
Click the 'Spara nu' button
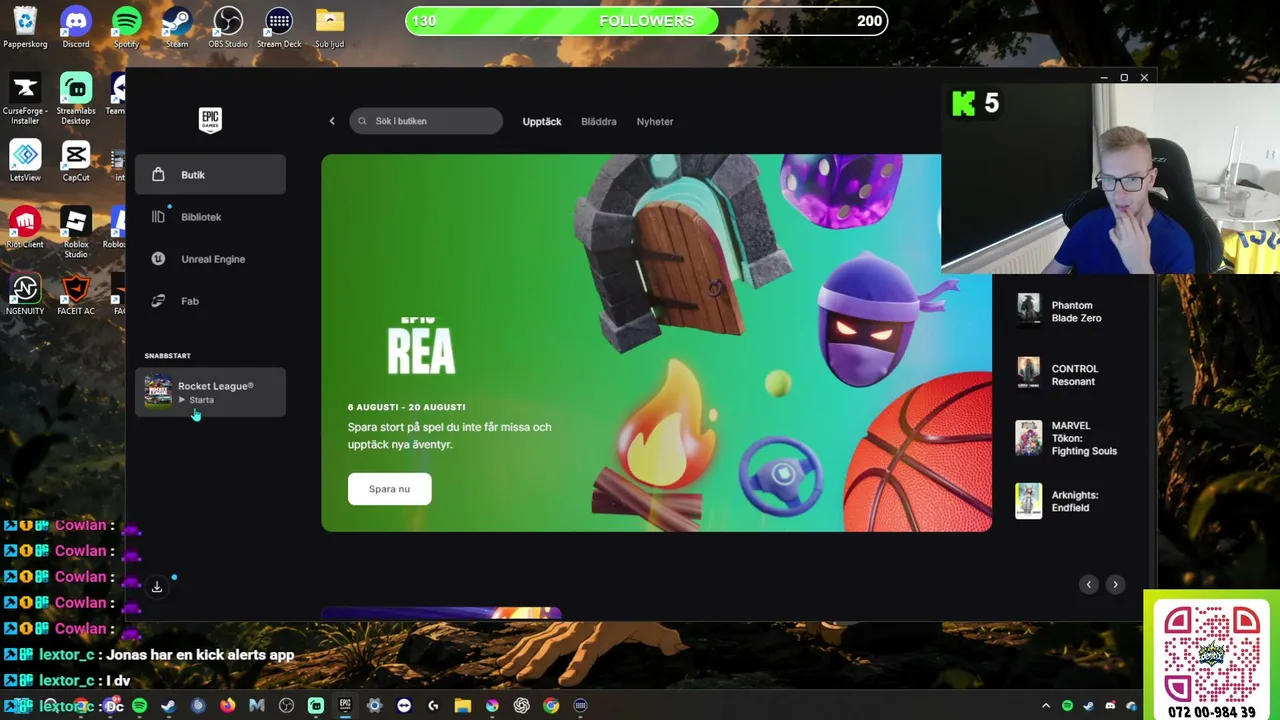pyautogui.click(x=389, y=489)
